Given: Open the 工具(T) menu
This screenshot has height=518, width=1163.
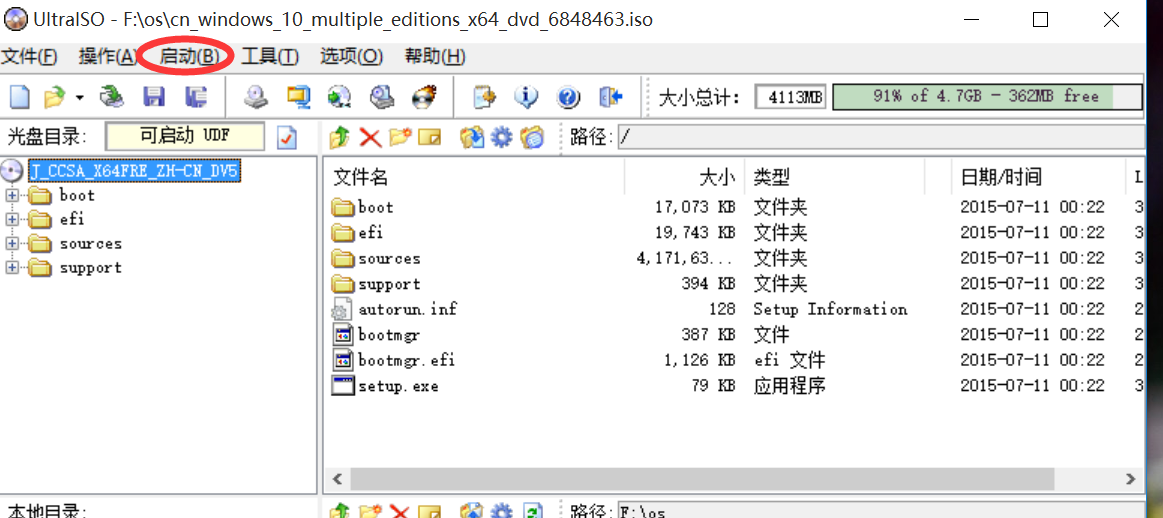Looking at the screenshot, I should tap(270, 56).
